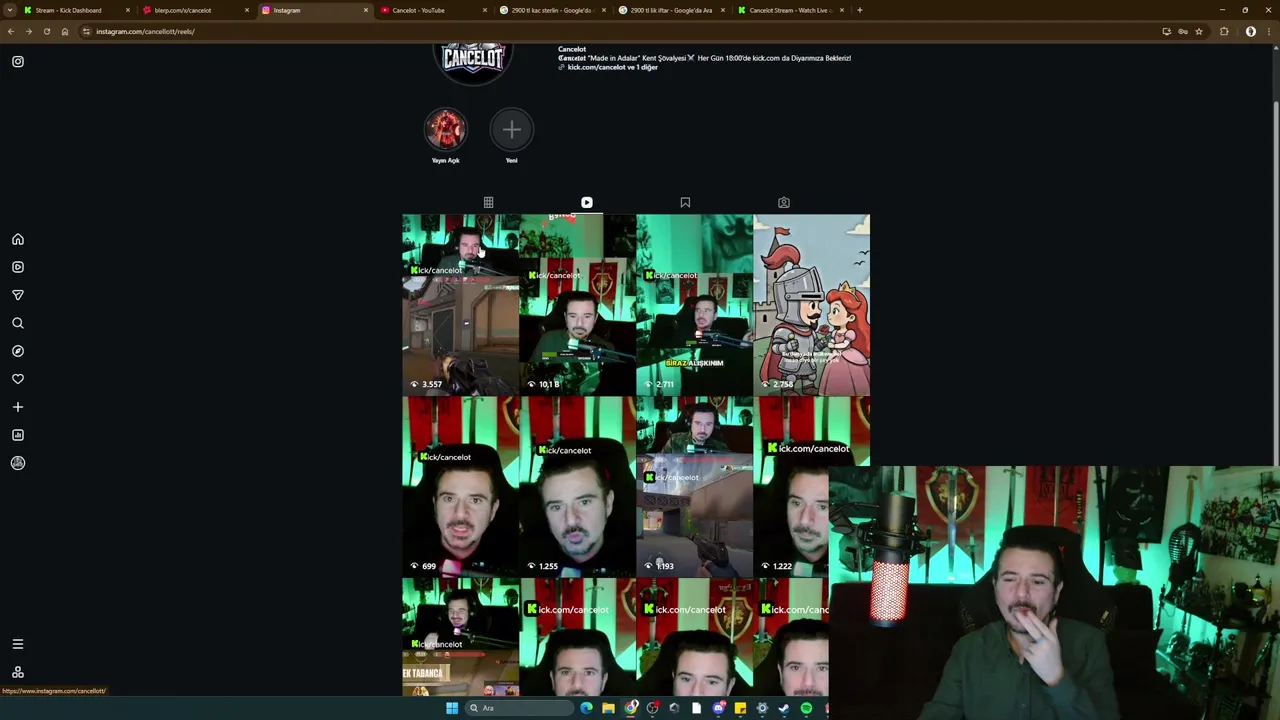
Task: Open the knight cartoon reel with 2.758 views
Action: tap(811, 304)
